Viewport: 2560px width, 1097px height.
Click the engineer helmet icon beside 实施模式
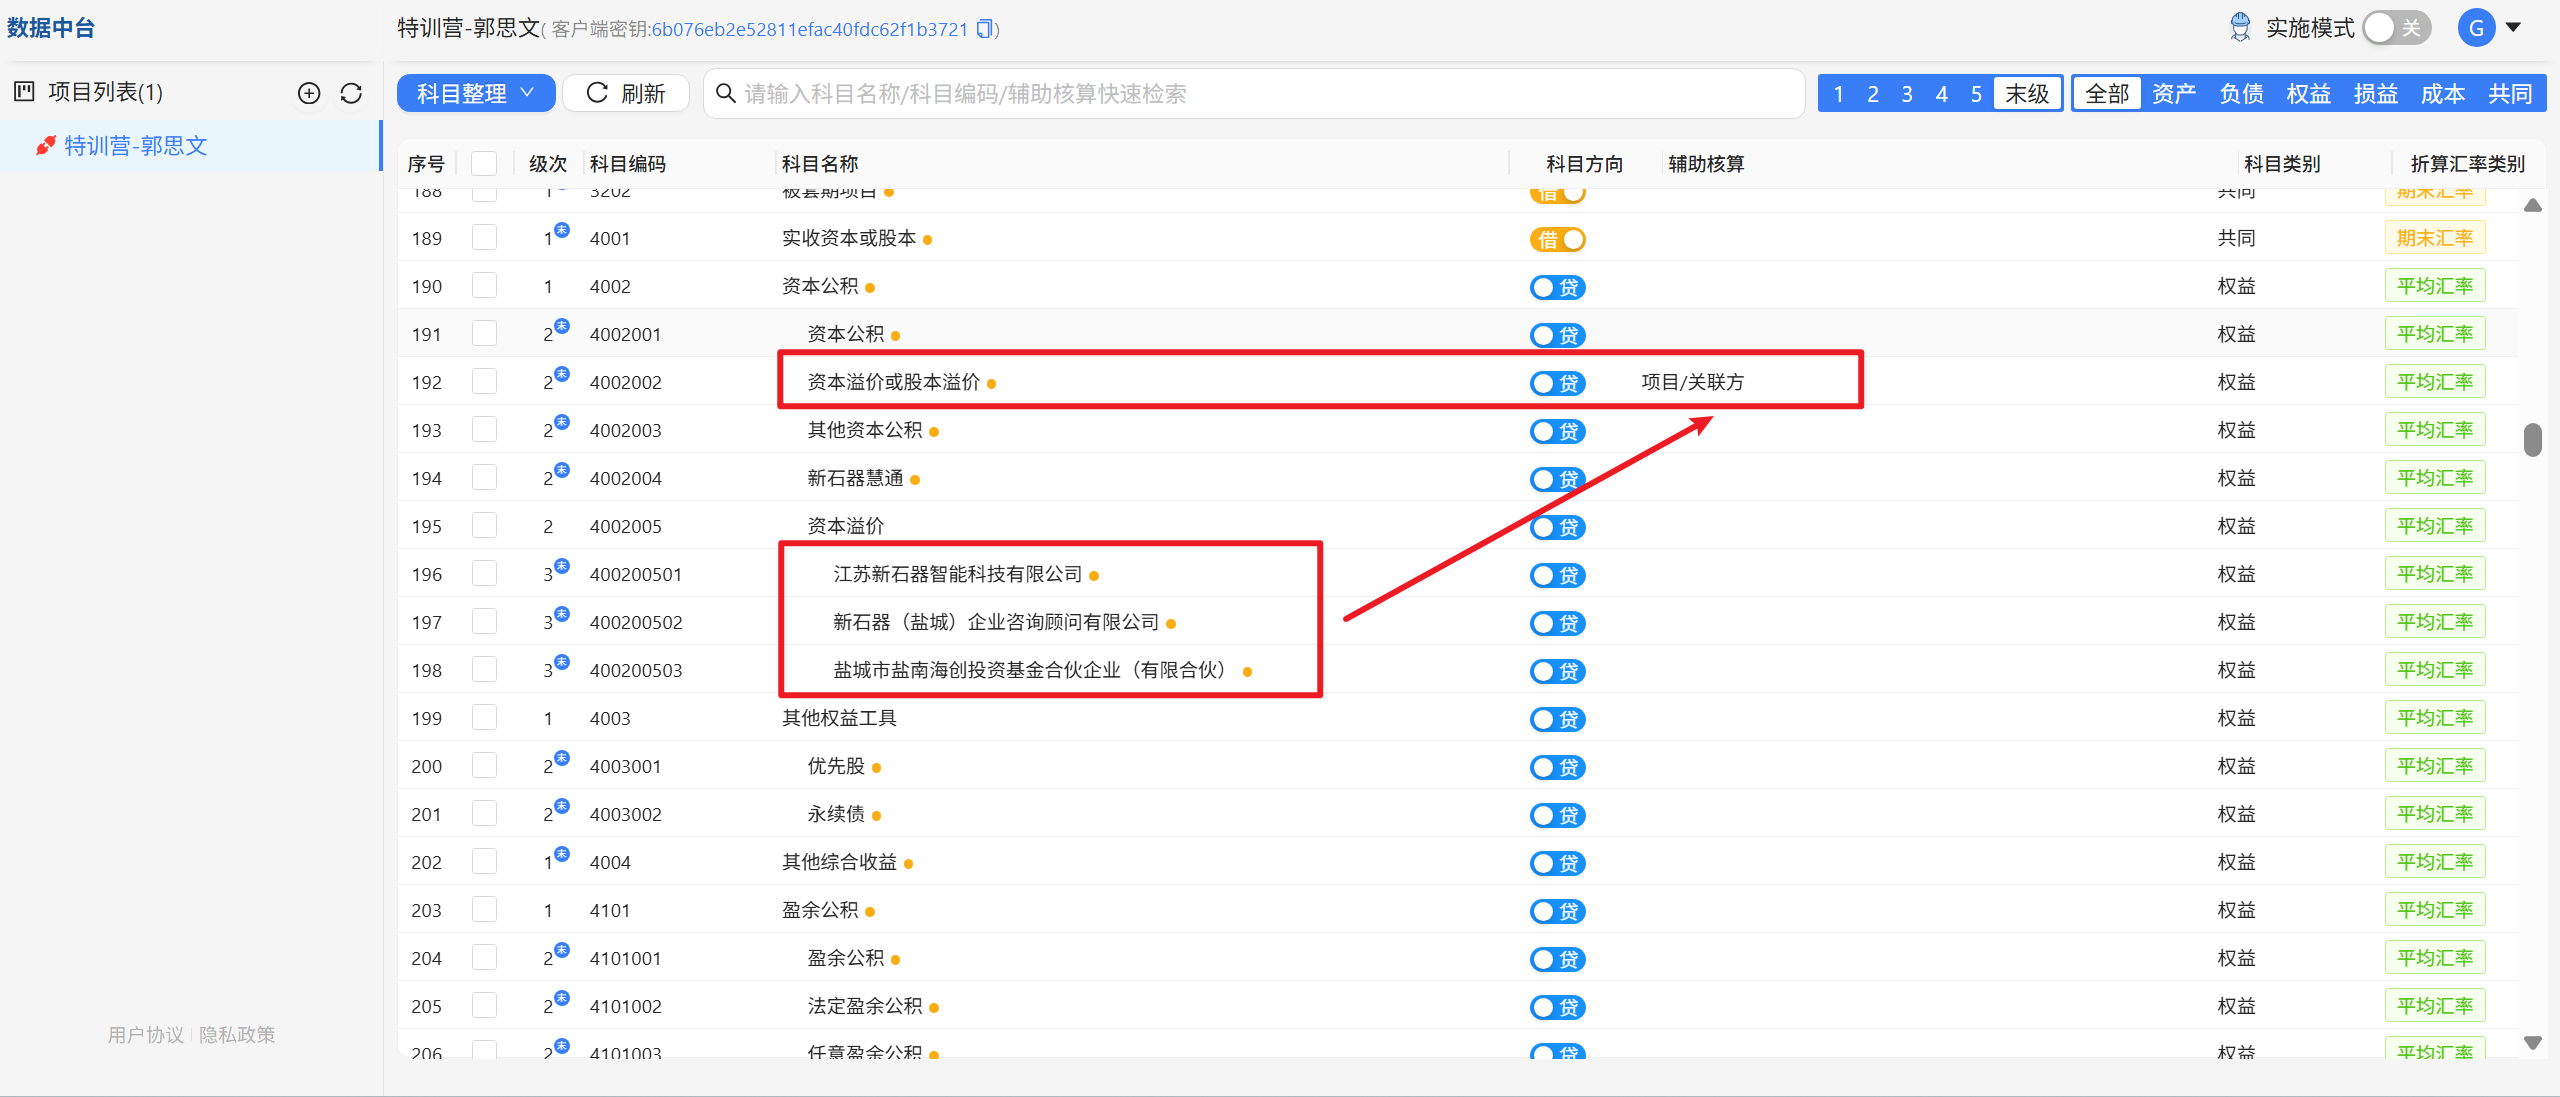pyautogui.click(x=2240, y=28)
